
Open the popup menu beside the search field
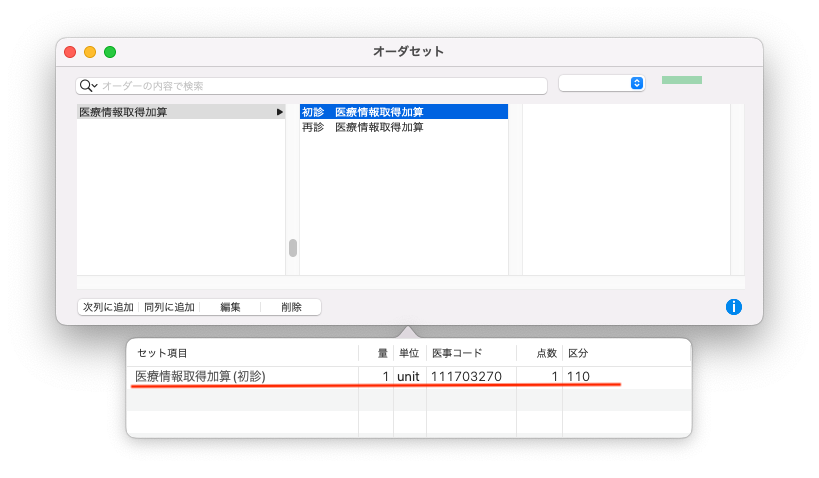pyautogui.click(x=601, y=83)
